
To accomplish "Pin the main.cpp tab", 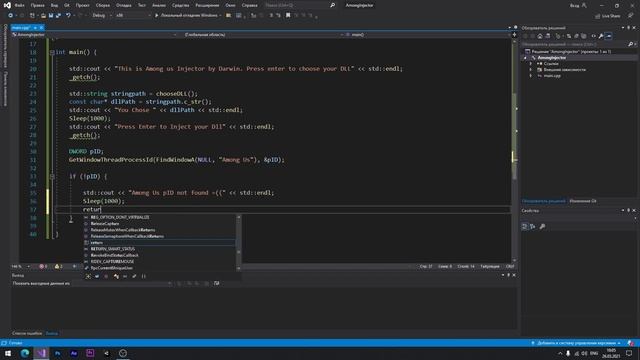I will [x=36, y=28].
